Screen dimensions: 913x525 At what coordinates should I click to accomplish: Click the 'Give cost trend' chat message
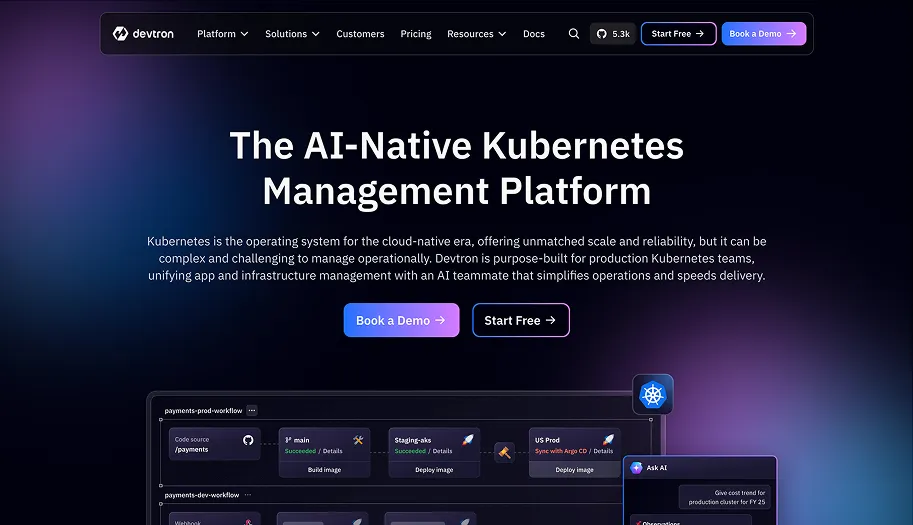click(x=725, y=497)
